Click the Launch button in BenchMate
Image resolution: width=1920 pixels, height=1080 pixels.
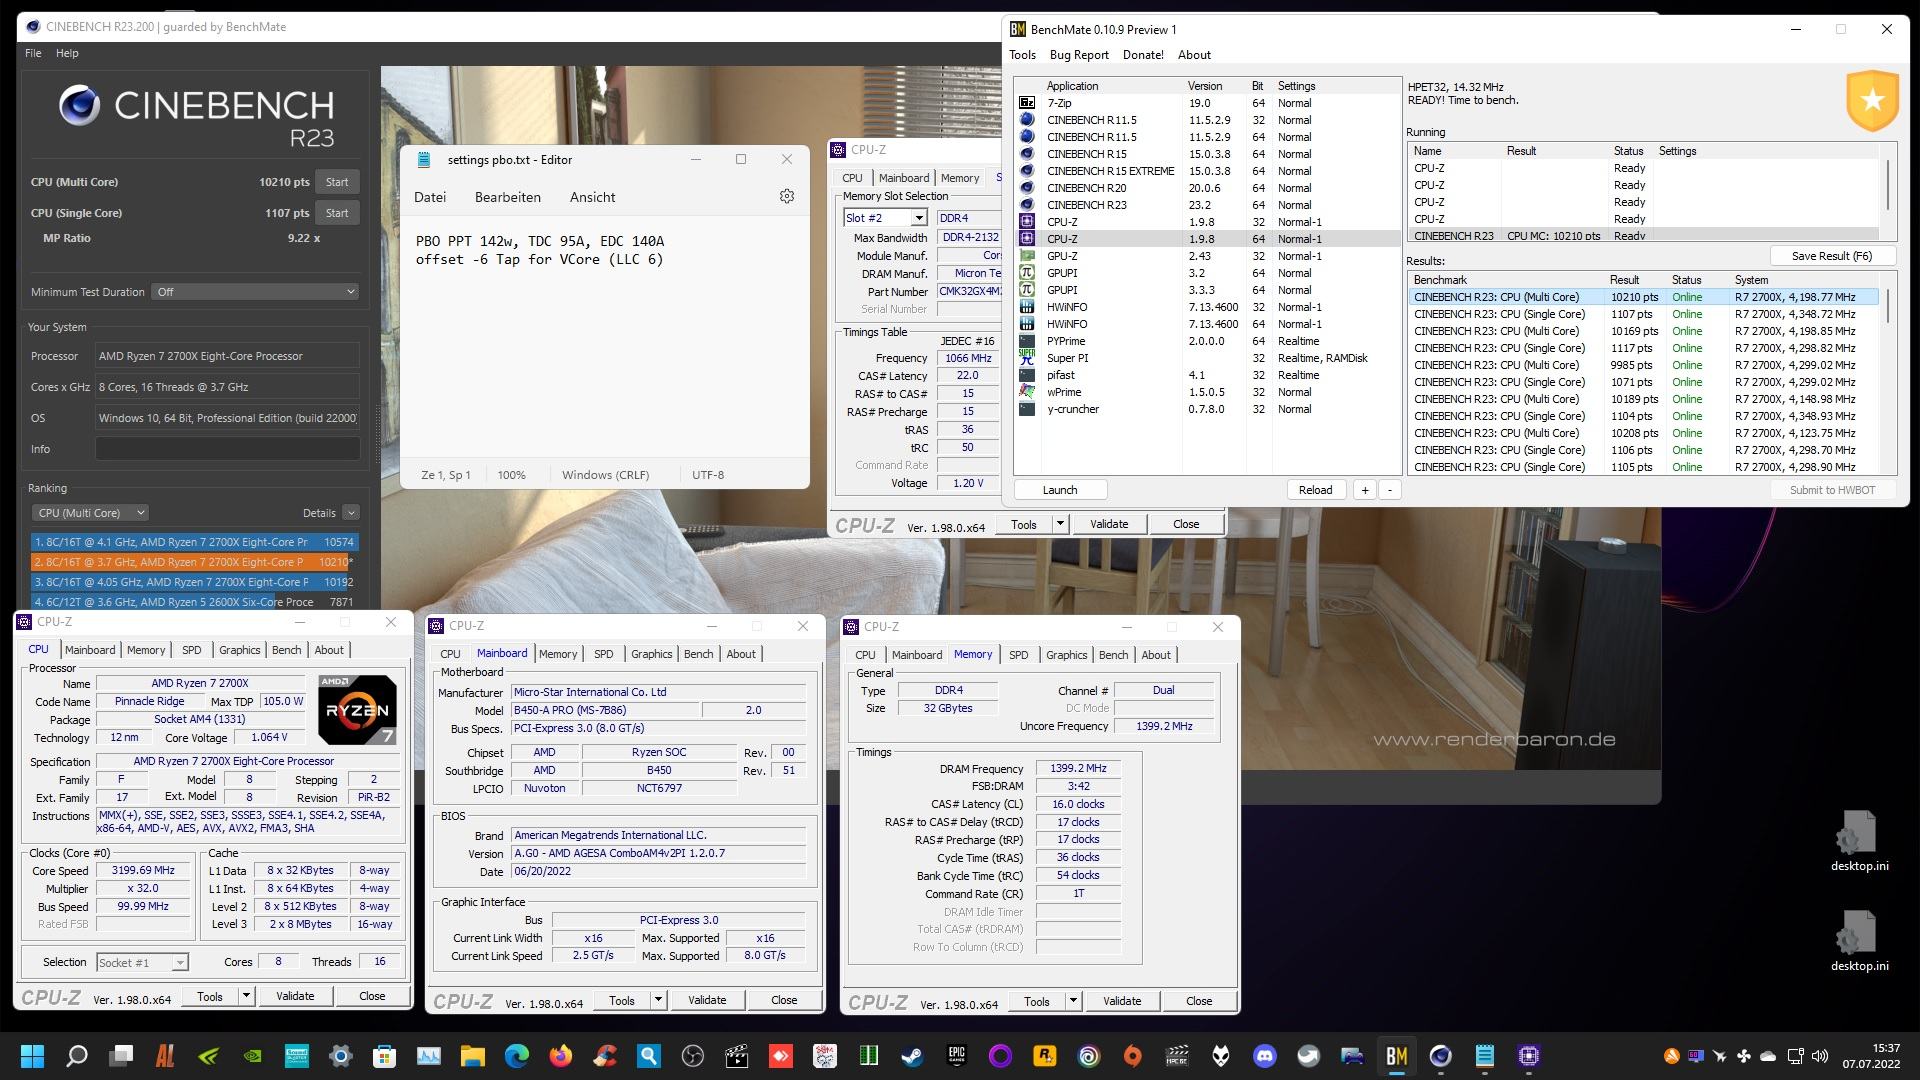pyautogui.click(x=1060, y=490)
